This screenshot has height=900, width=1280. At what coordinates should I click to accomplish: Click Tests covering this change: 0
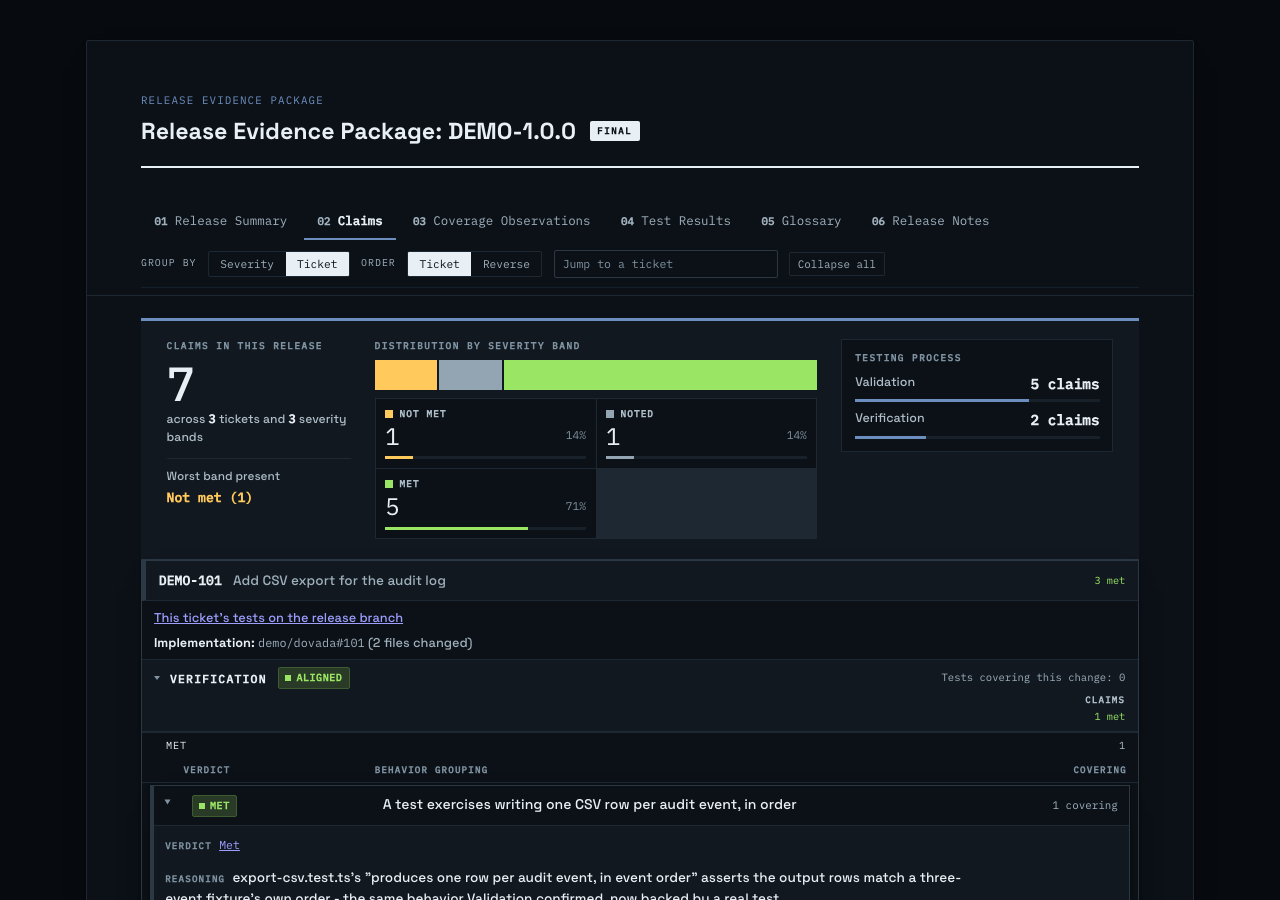(1033, 678)
